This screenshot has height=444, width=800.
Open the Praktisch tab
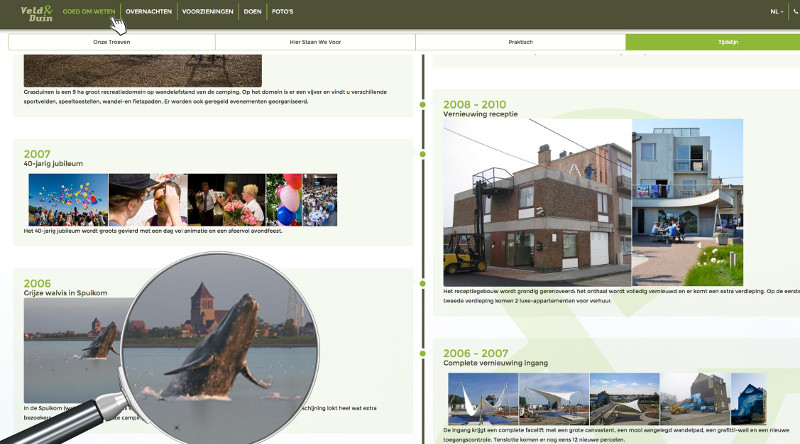tap(520, 42)
